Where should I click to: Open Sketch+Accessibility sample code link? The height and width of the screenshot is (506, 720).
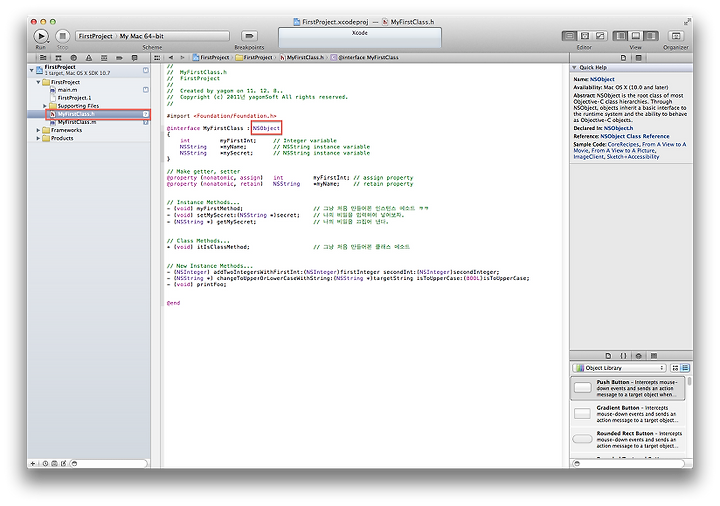[633, 157]
